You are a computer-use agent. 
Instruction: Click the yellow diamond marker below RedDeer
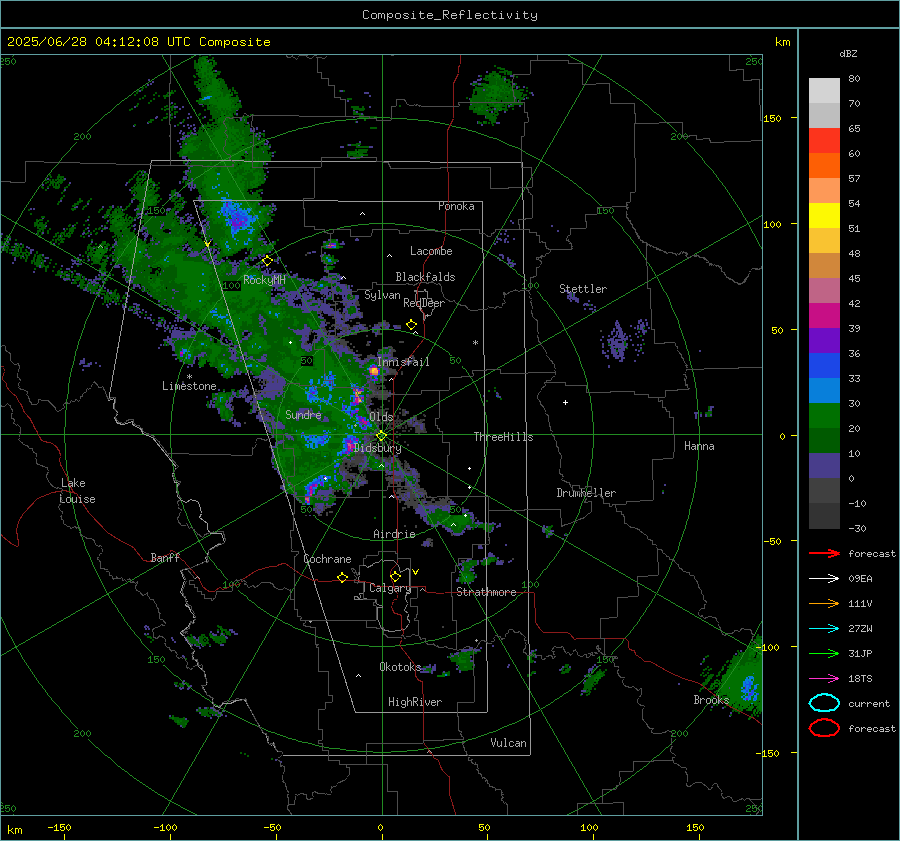[x=411, y=325]
